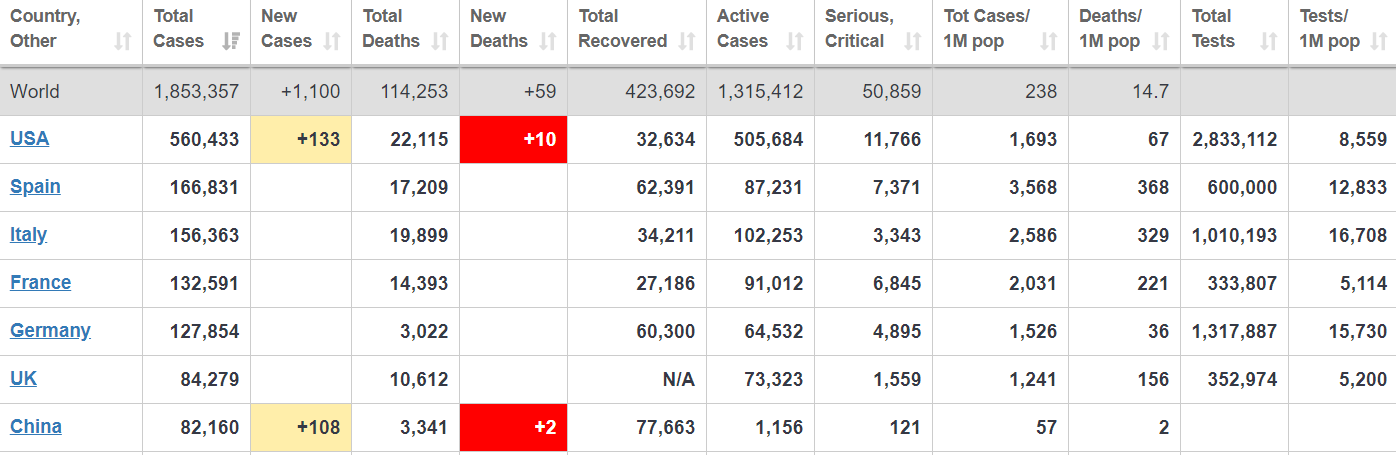
Task: Click sort icon next to Total Cases
Action: [x=230, y=41]
